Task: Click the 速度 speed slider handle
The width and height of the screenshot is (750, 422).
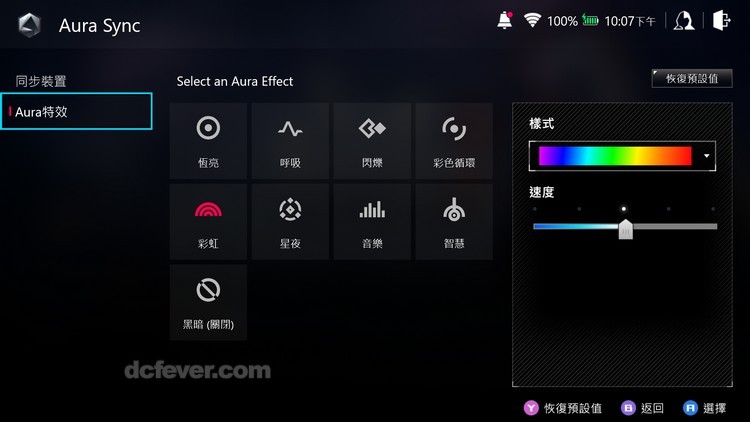Action: tap(625, 229)
